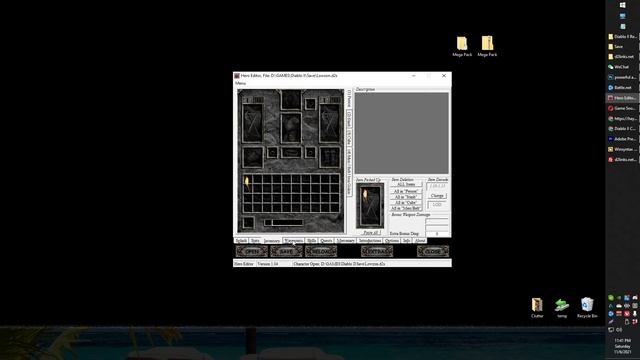Switch to the Skills tab
The width and height of the screenshot is (640, 360).
point(311,241)
